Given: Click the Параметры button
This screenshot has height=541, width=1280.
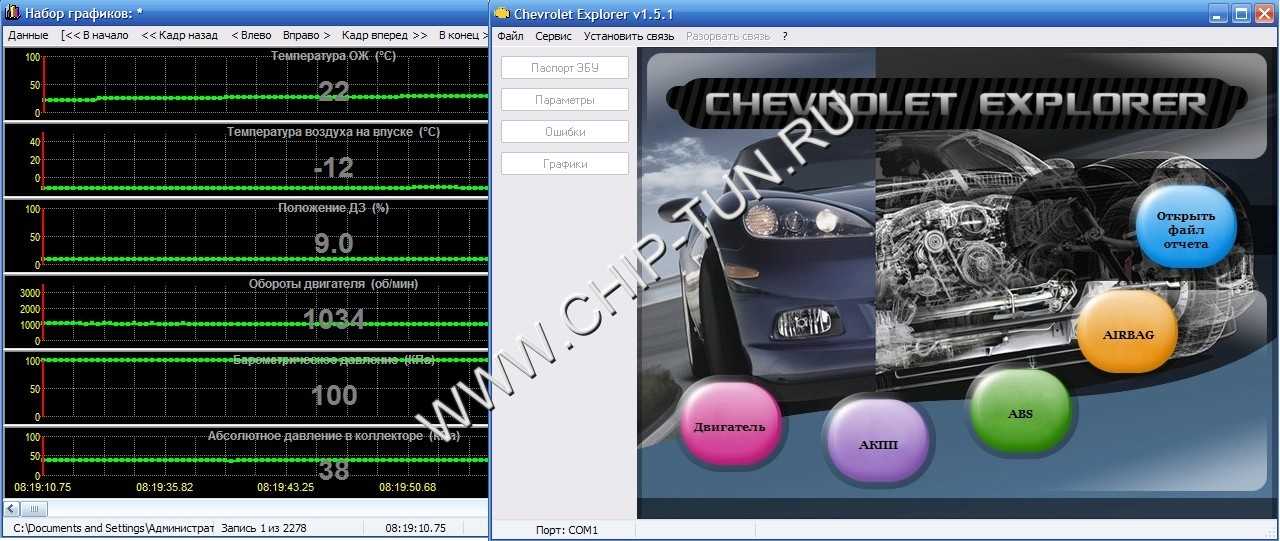Looking at the screenshot, I should [x=565, y=100].
